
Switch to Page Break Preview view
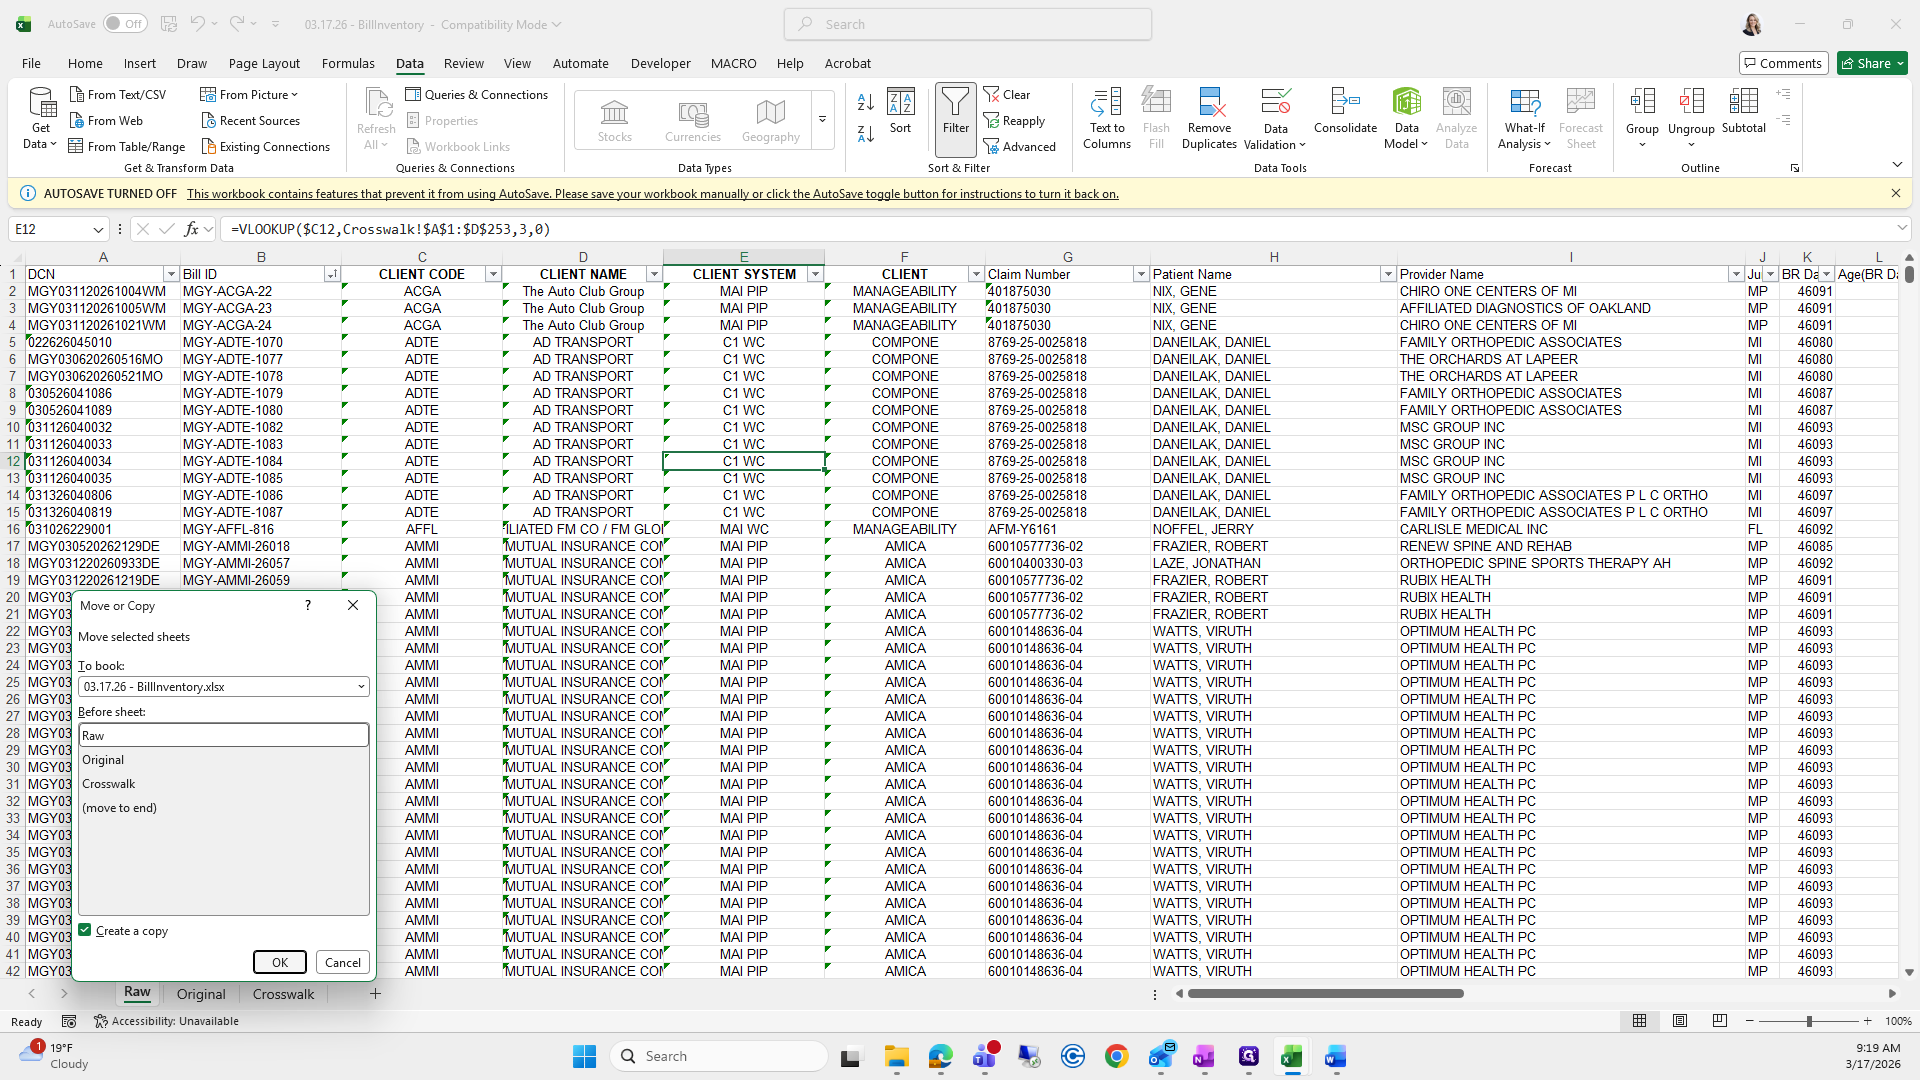click(x=1719, y=1021)
